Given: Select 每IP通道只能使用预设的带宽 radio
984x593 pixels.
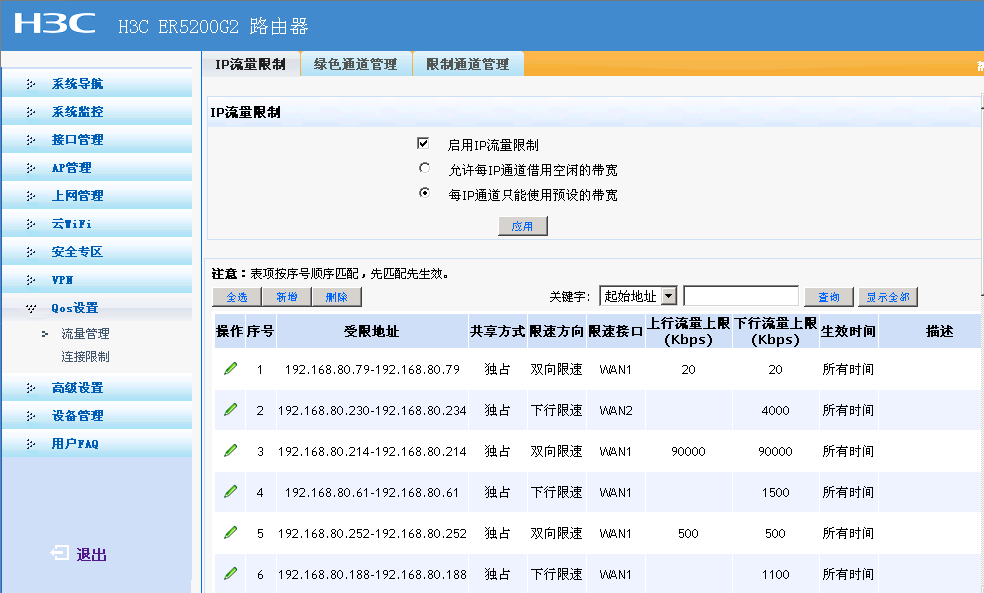Looking at the screenshot, I should coord(424,193).
